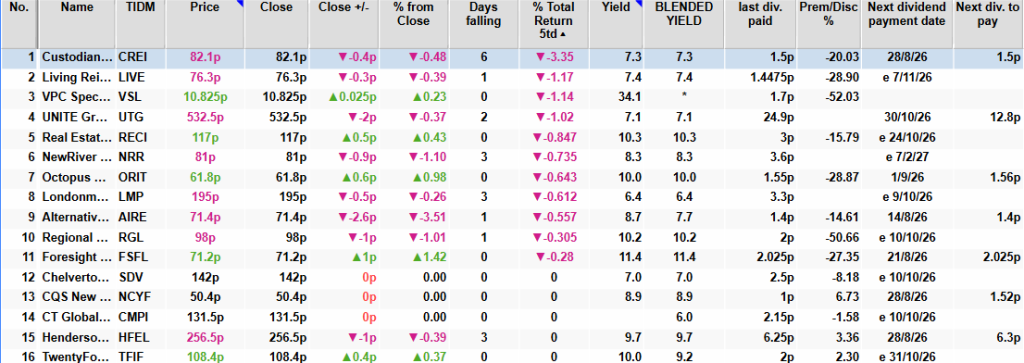
Task: Select the TFIF ticker cell
Action: 131,356
